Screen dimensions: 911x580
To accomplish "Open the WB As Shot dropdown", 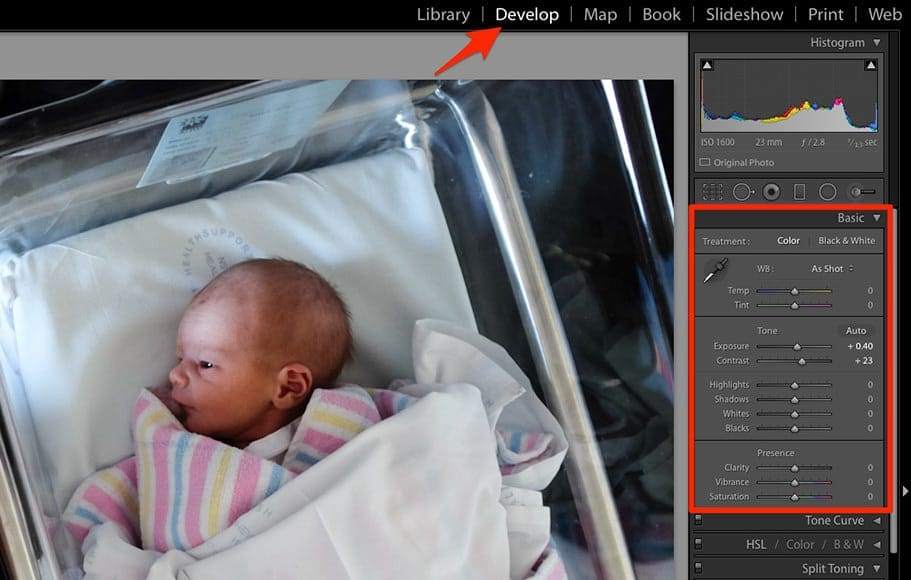I will click(x=833, y=269).
